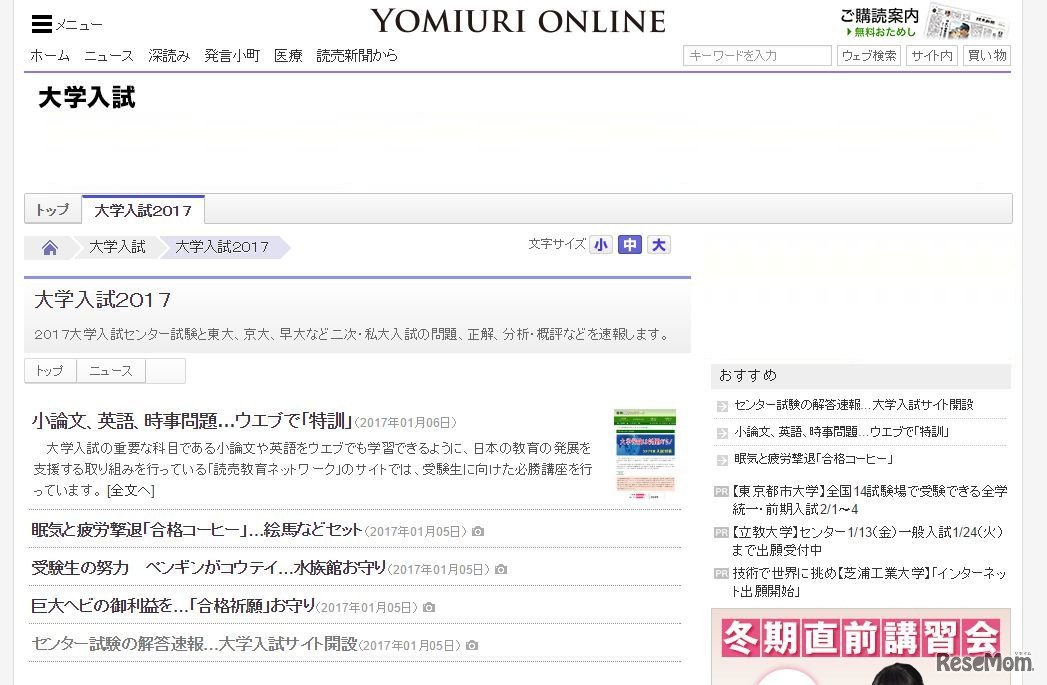The height and width of the screenshot is (685, 1047).
Task: Set text size to 大
Action: coord(659,245)
